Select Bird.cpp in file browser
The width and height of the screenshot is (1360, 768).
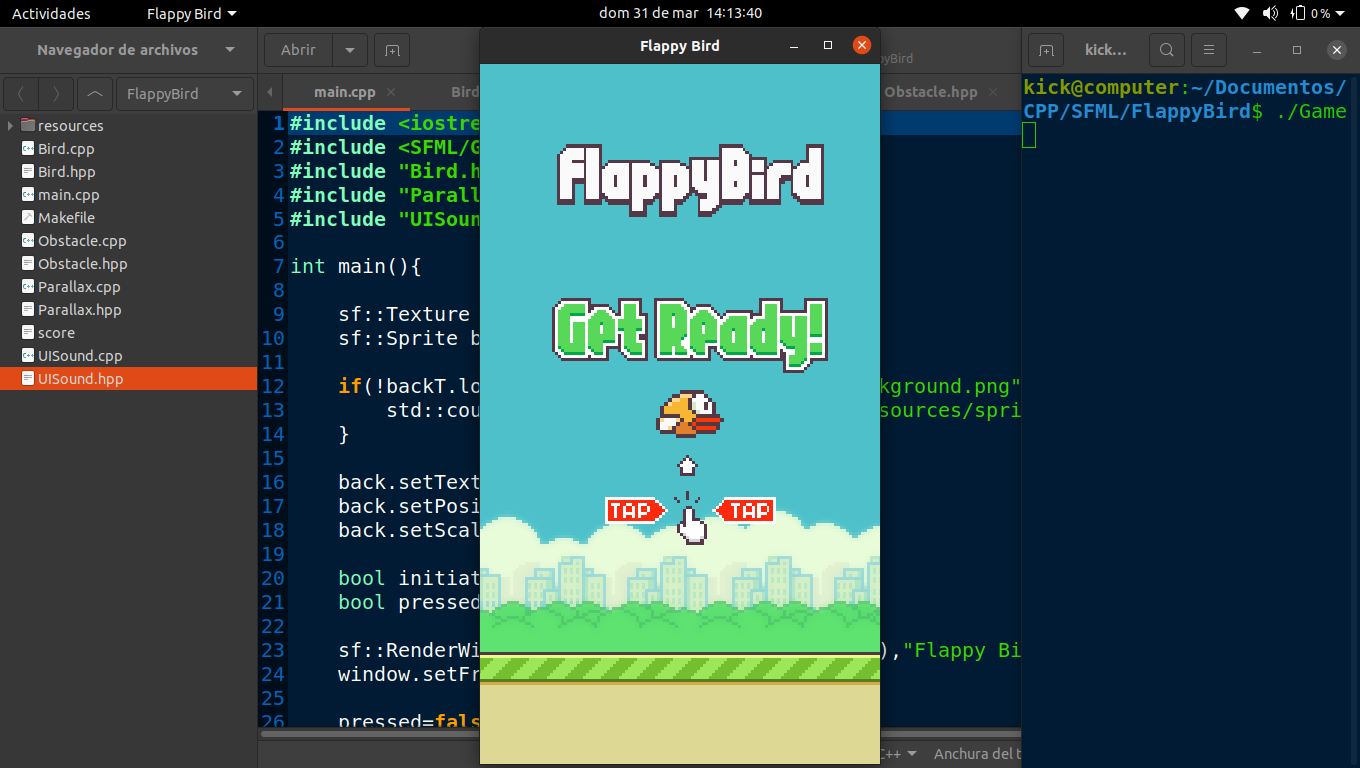(66, 149)
